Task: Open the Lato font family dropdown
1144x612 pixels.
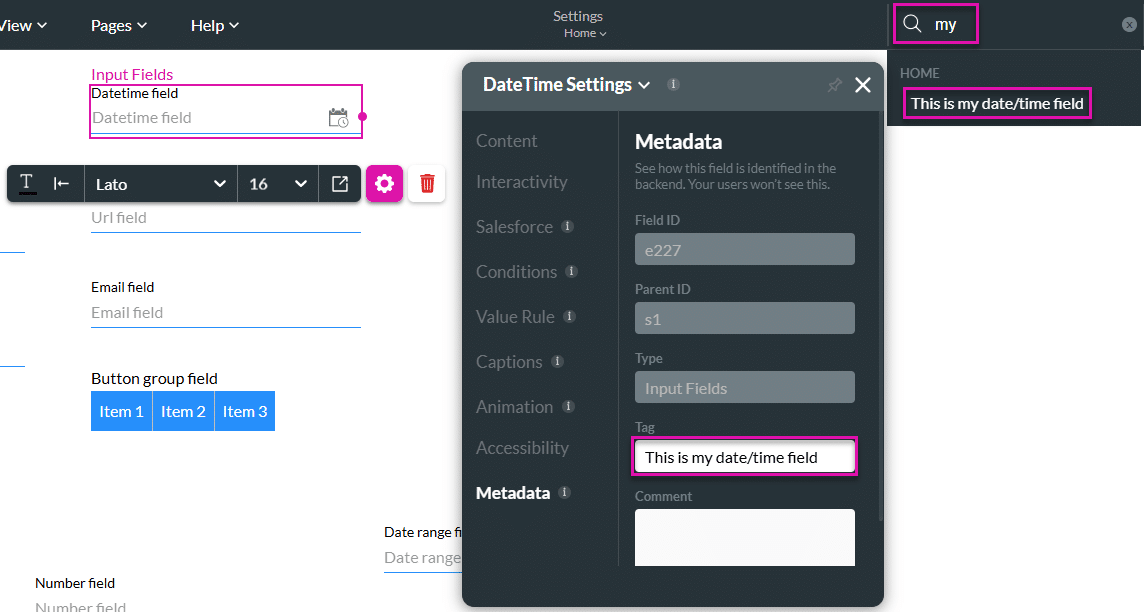Action: 161,184
